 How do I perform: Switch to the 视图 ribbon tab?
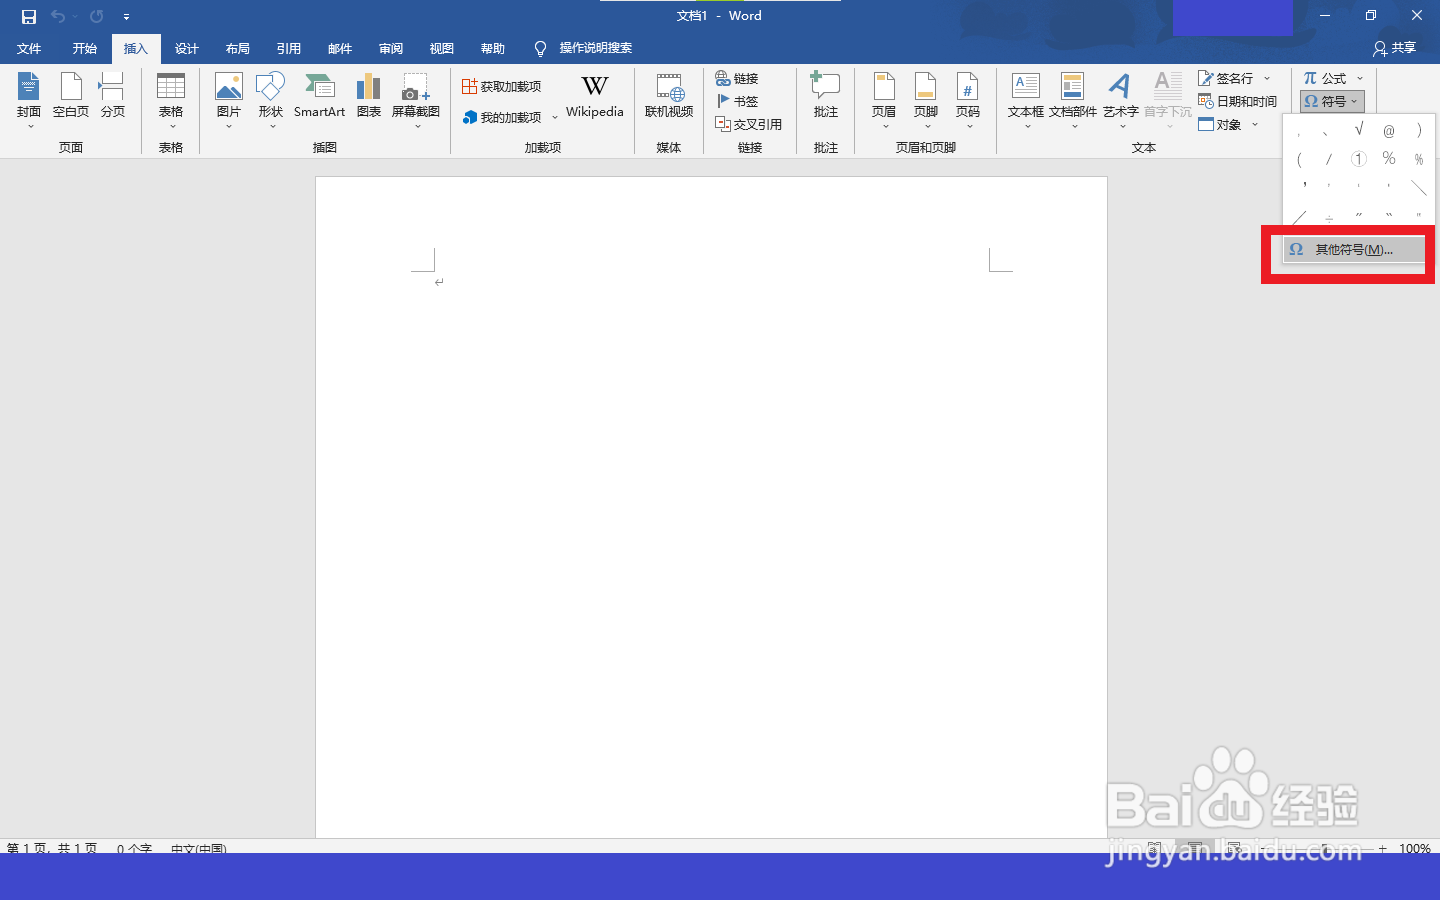(442, 48)
